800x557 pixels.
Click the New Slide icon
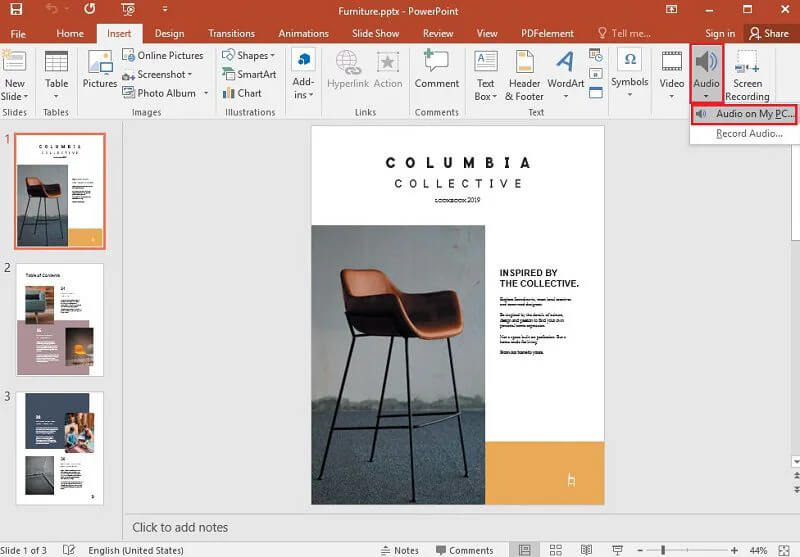pos(14,62)
